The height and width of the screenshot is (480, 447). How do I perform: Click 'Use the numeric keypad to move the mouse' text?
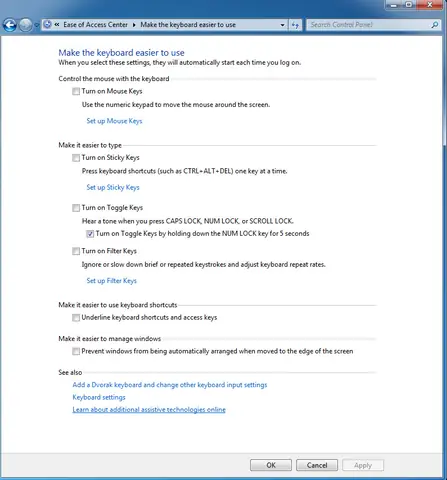[x=176, y=105]
